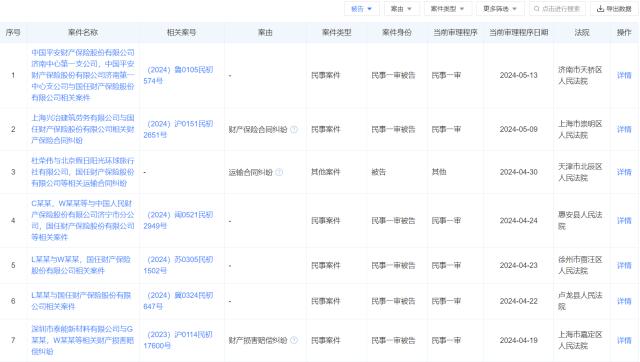This screenshot has height=362, width=640.
Task: Click the info icon beside 财产损害赔偿纠纷
Action: tap(294, 340)
